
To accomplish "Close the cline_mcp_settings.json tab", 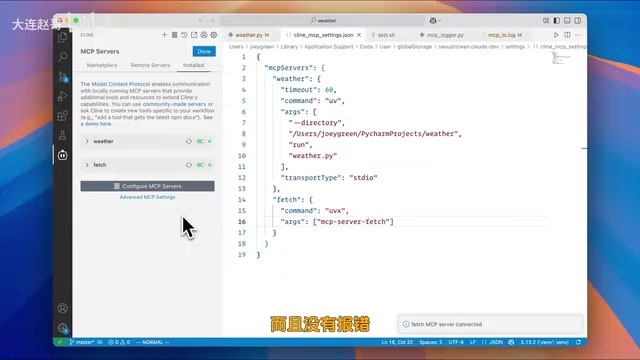I will click(x=359, y=35).
